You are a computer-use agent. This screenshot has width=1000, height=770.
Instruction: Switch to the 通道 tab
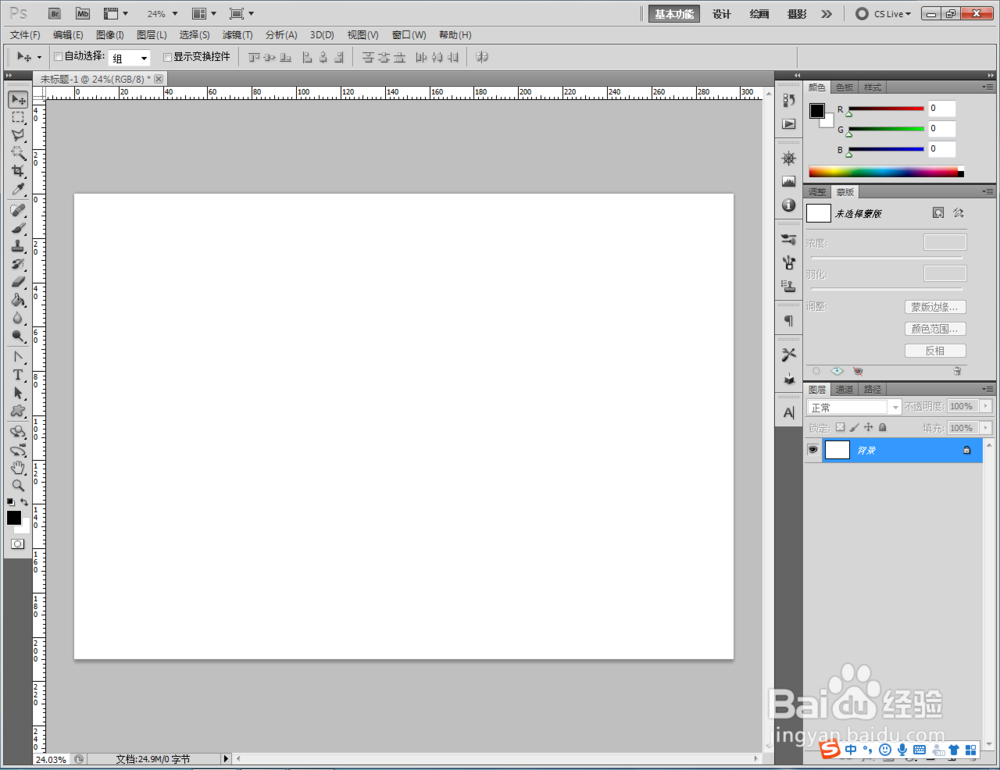(x=844, y=389)
